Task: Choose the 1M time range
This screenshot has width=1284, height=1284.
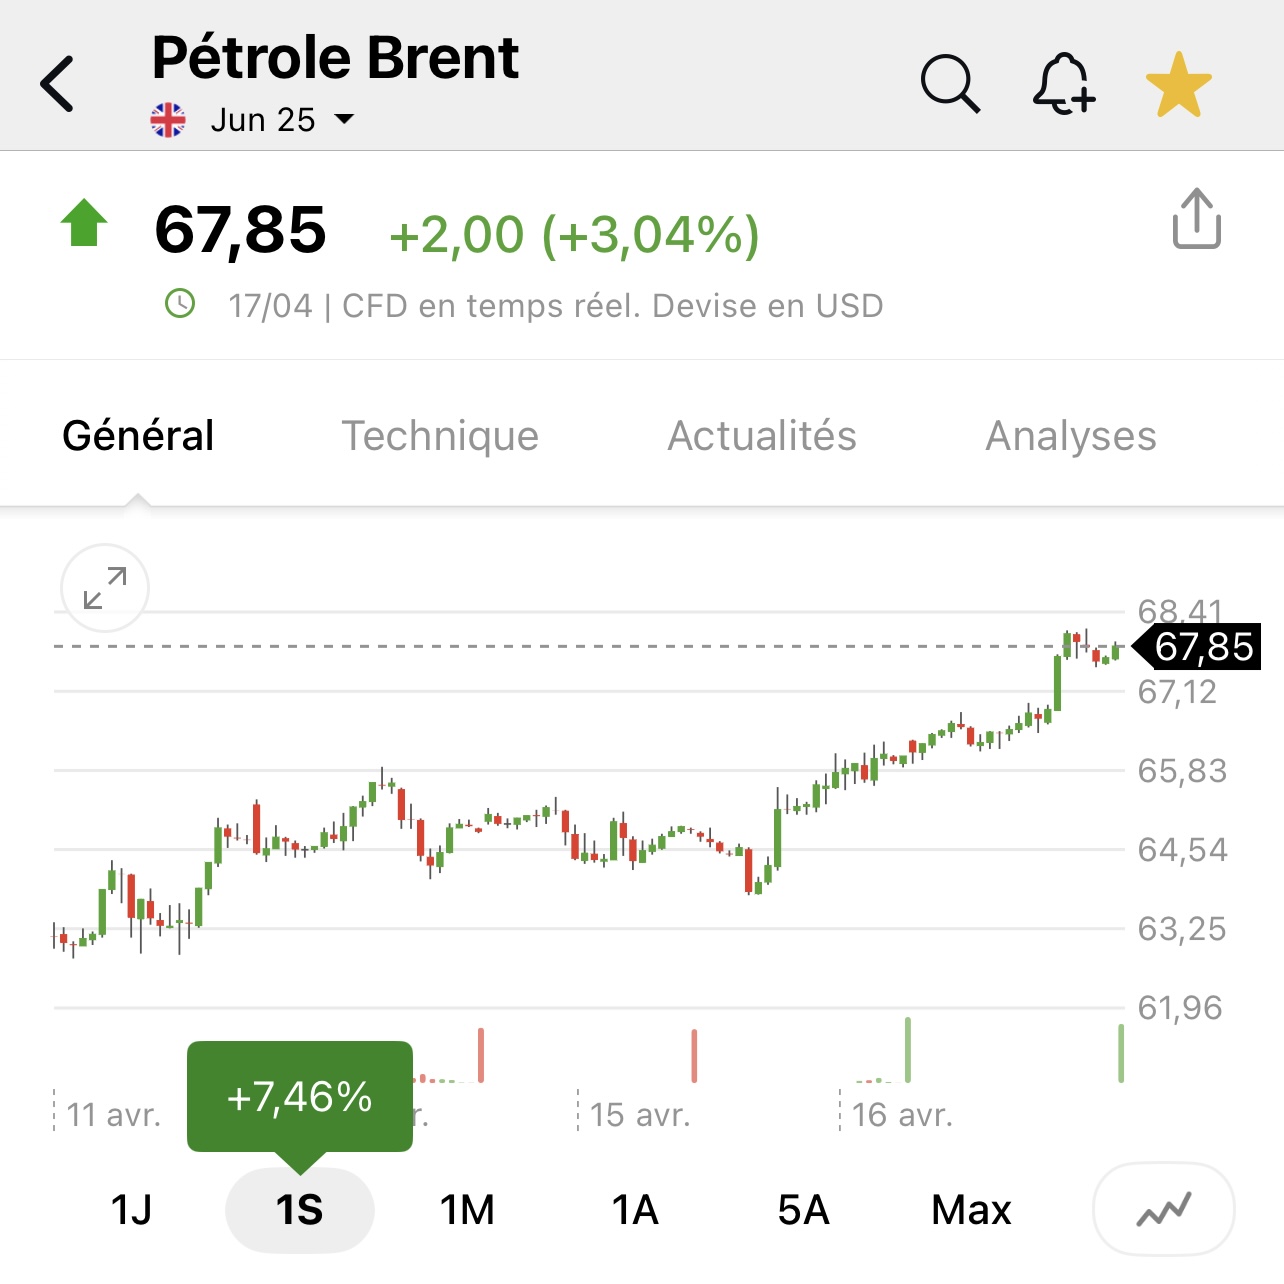Action: [x=467, y=1210]
